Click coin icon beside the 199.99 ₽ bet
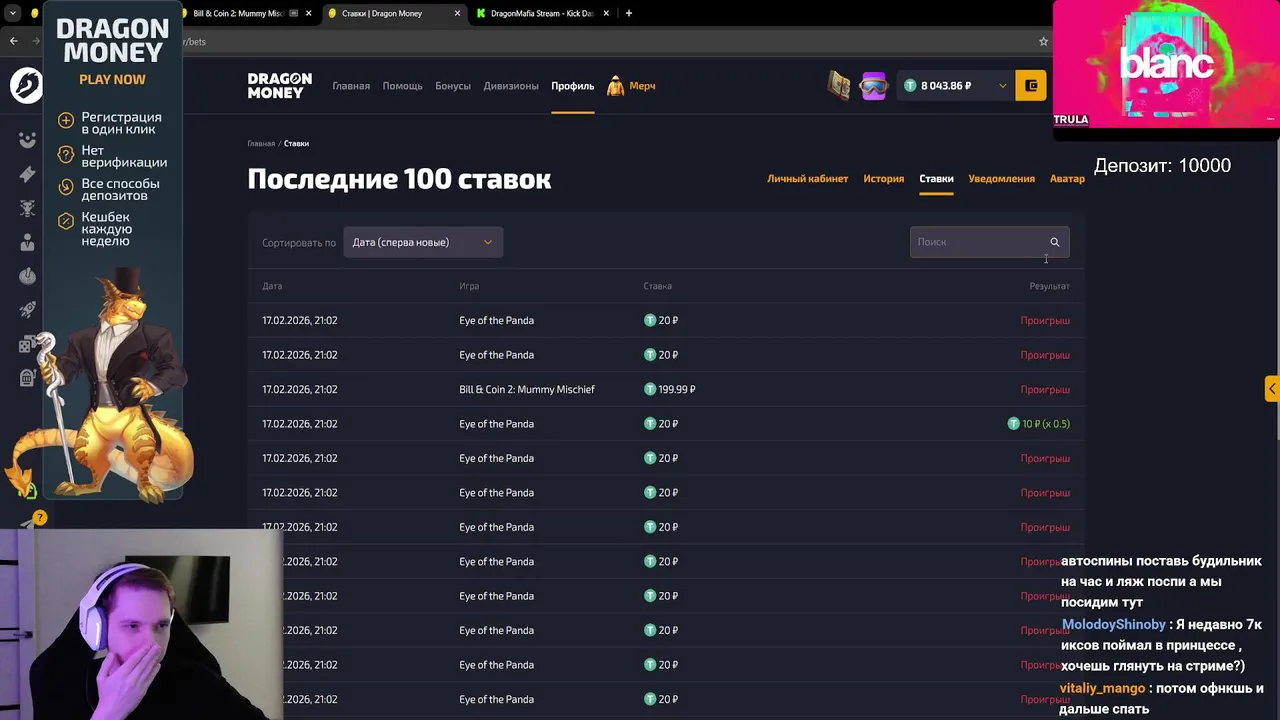1280x720 pixels. point(650,389)
